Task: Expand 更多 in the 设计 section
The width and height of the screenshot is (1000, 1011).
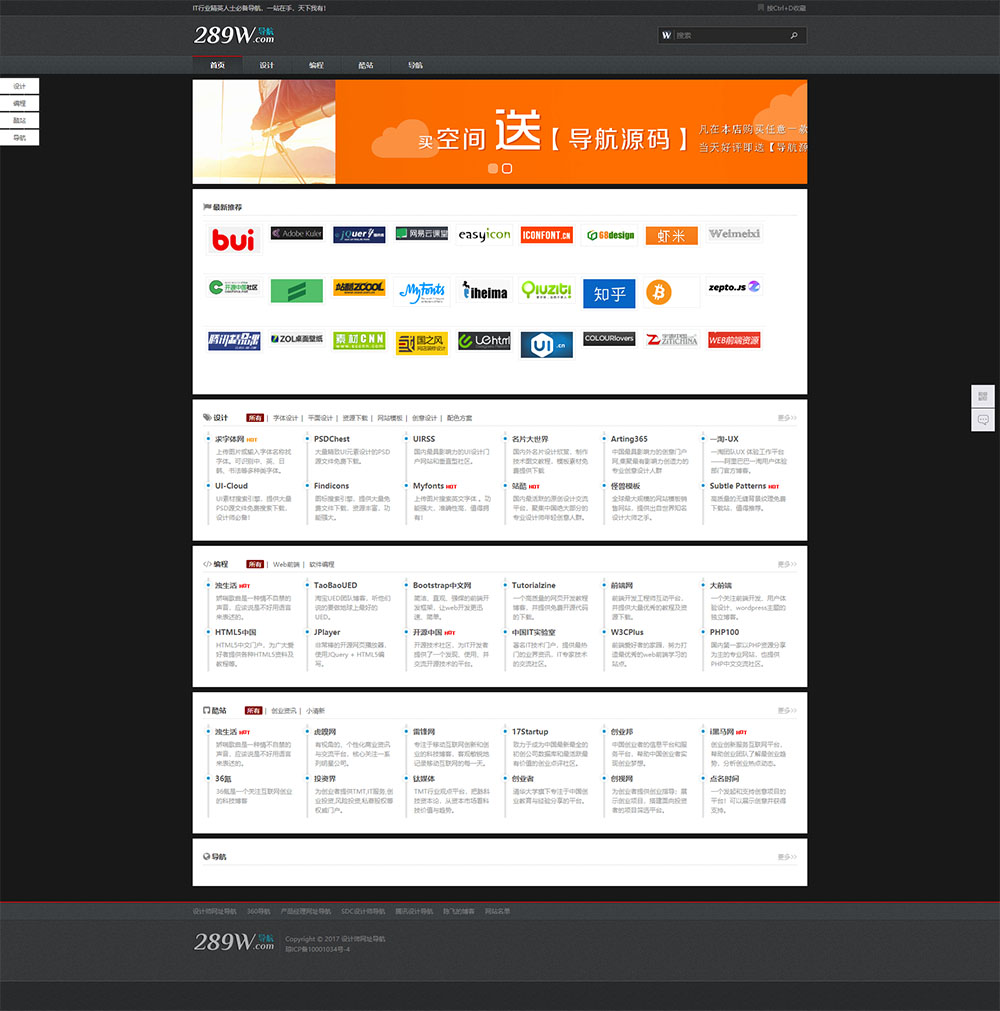Action: pyautogui.click(x=787, y=418)
